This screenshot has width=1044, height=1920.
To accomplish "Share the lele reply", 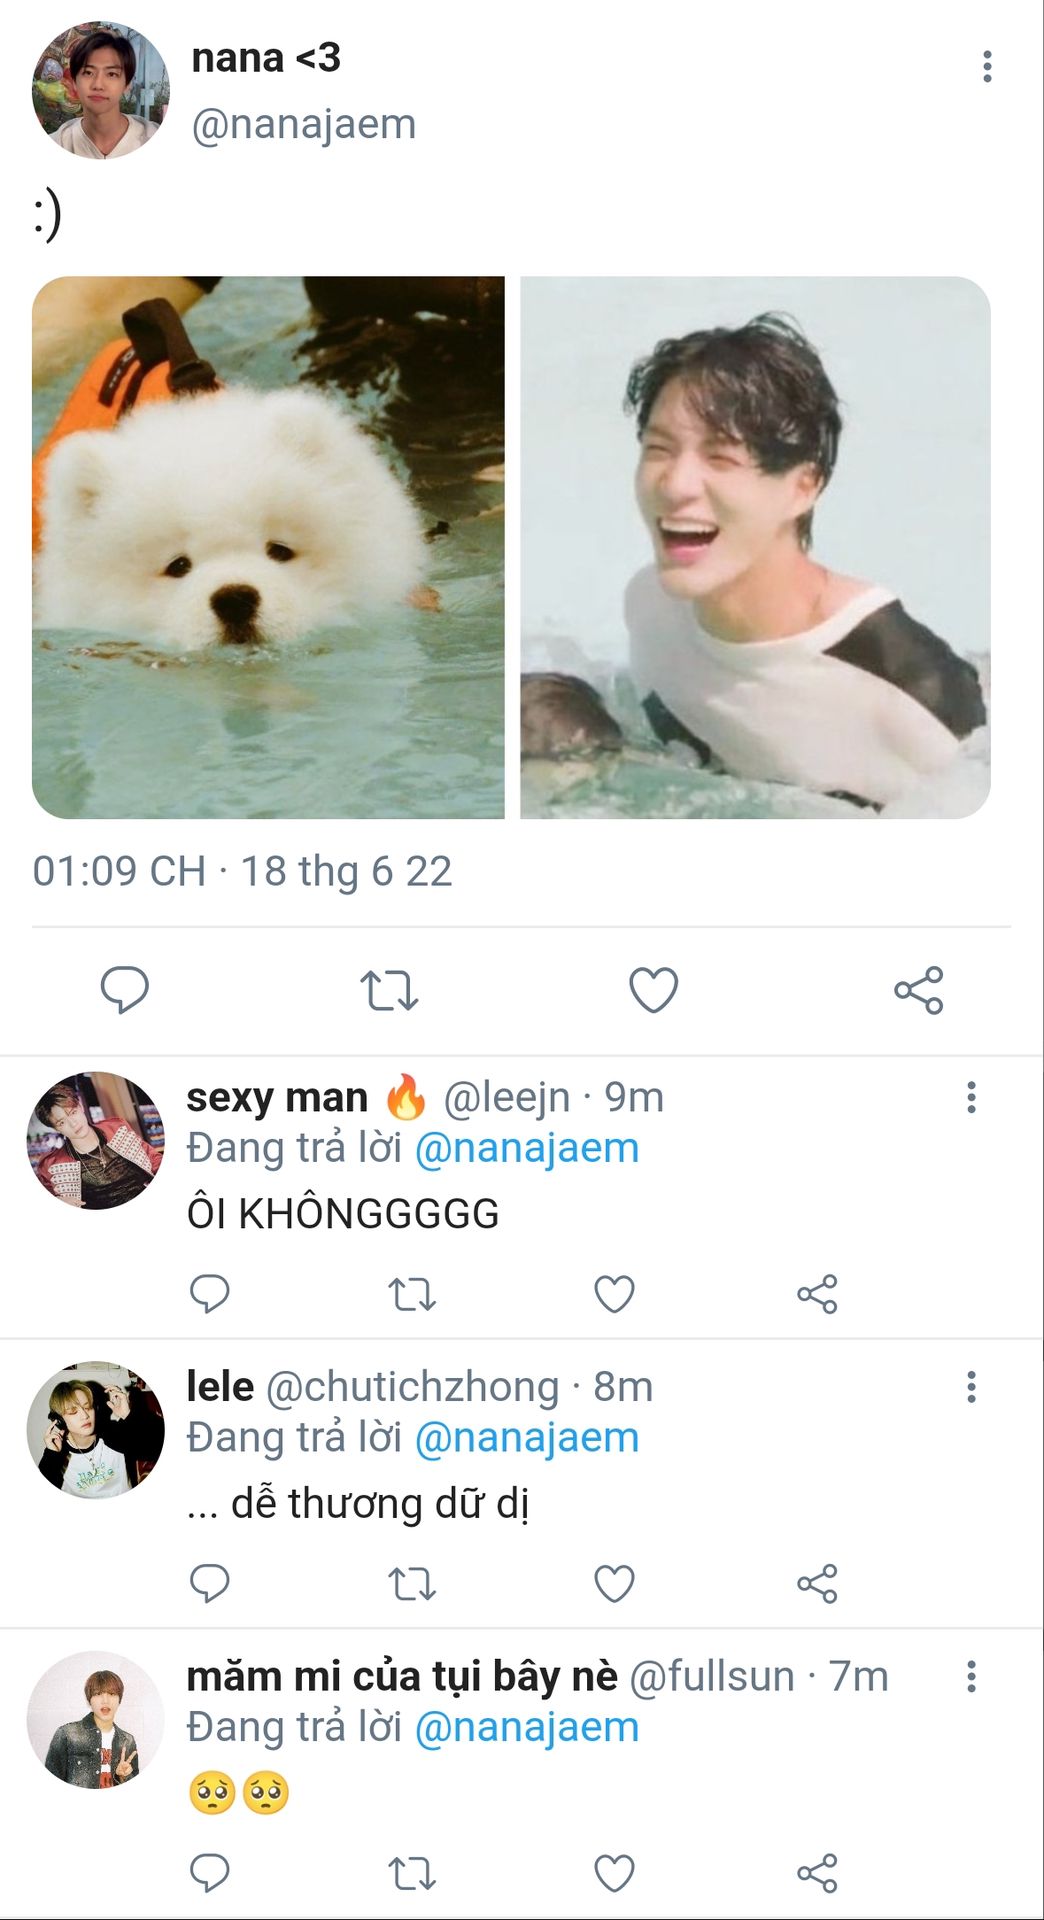I will [817, 1583].
